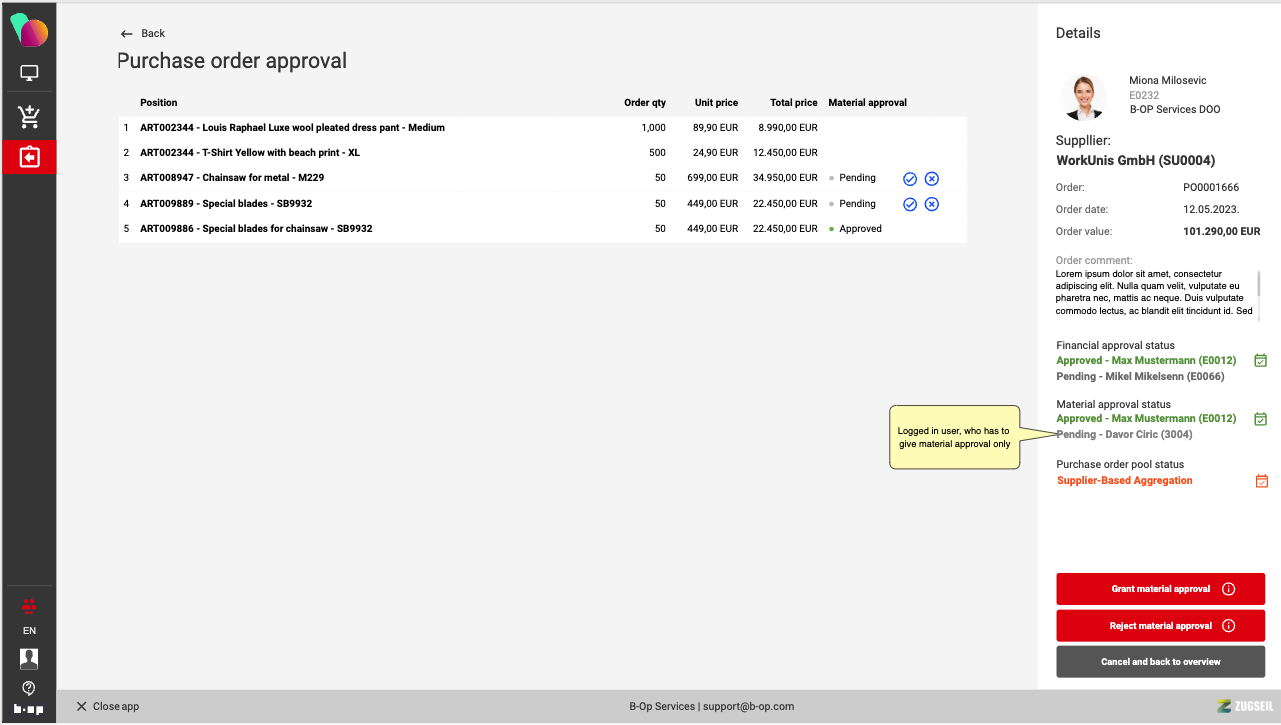The image size is (1281, 725).
Task: Open the monitor dashboard icon in sidebar
Action: click(x=29, y=73)
